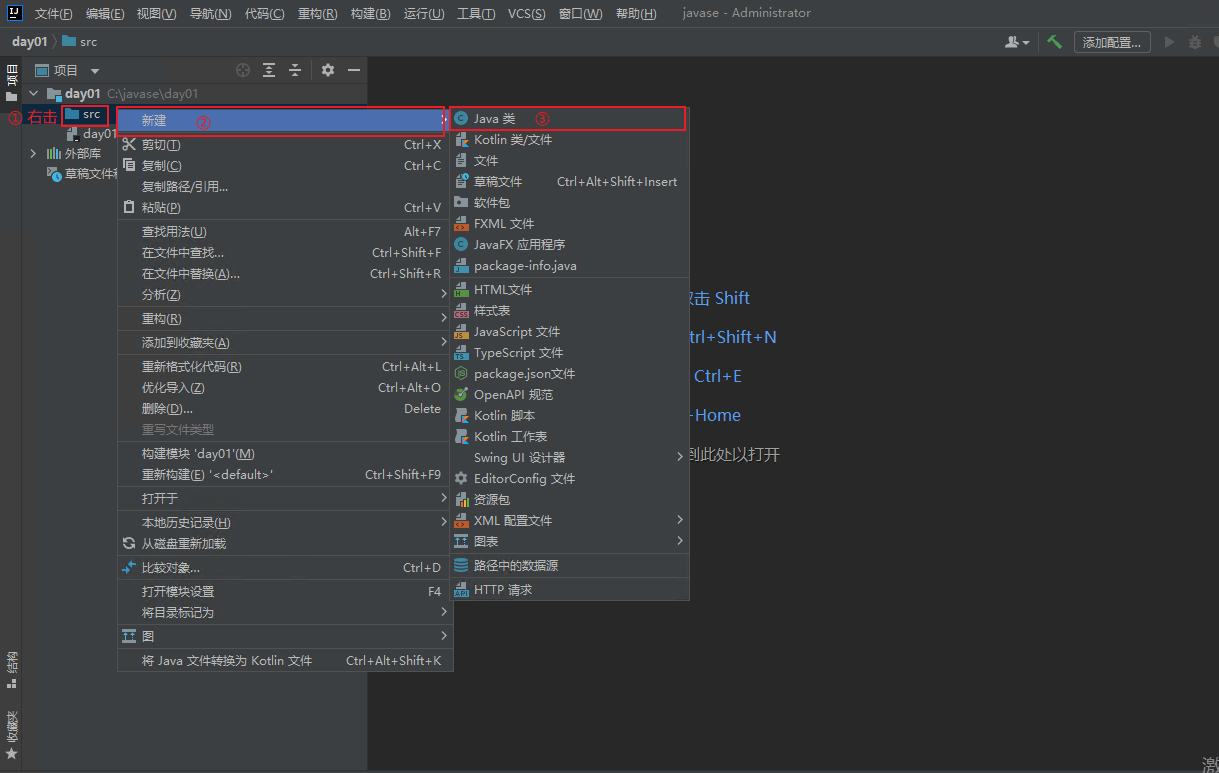Select FXML 文件 in the New submenu
Viewport: 1219px width, 773px height.
568,223
